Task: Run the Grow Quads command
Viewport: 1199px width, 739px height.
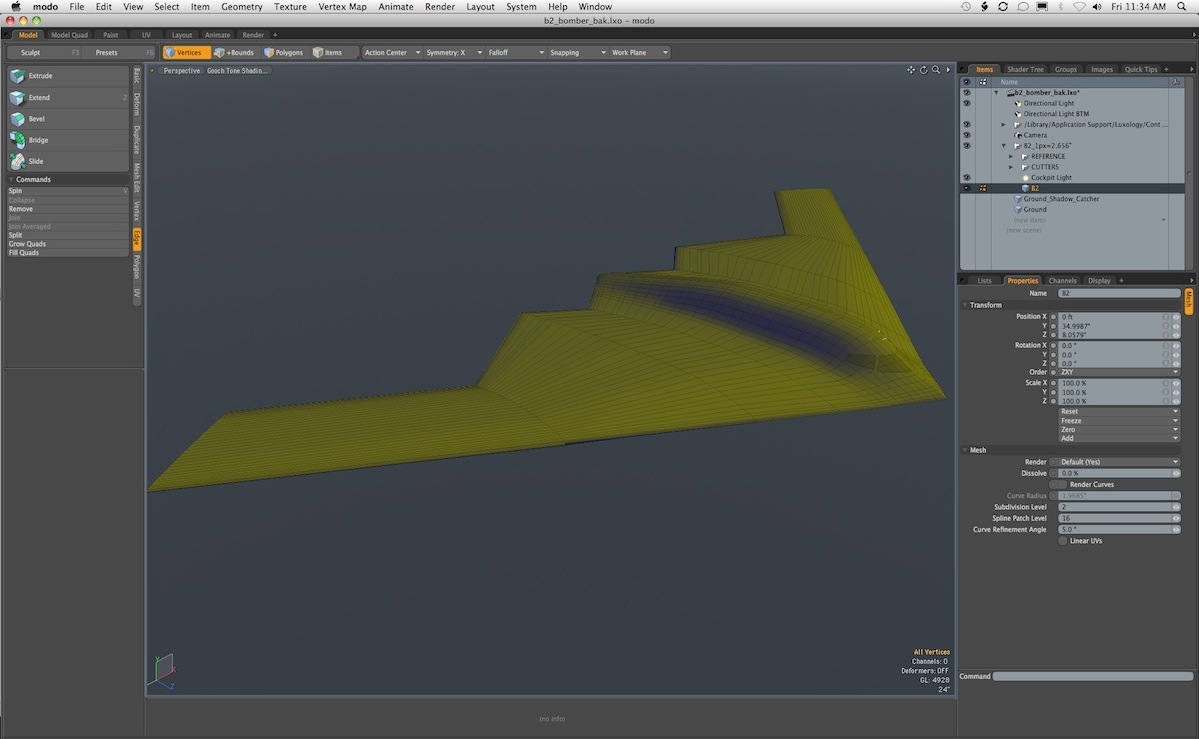Action: pos(27,244)
